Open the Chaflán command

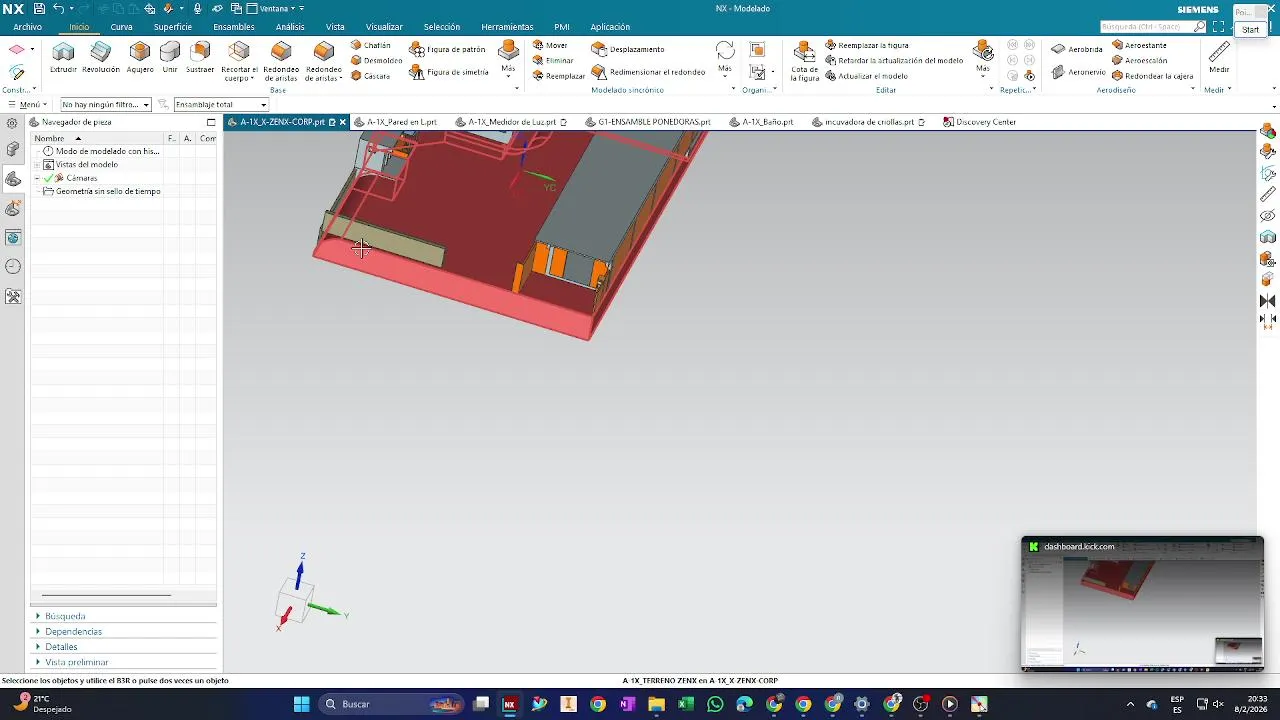point(371,45)
